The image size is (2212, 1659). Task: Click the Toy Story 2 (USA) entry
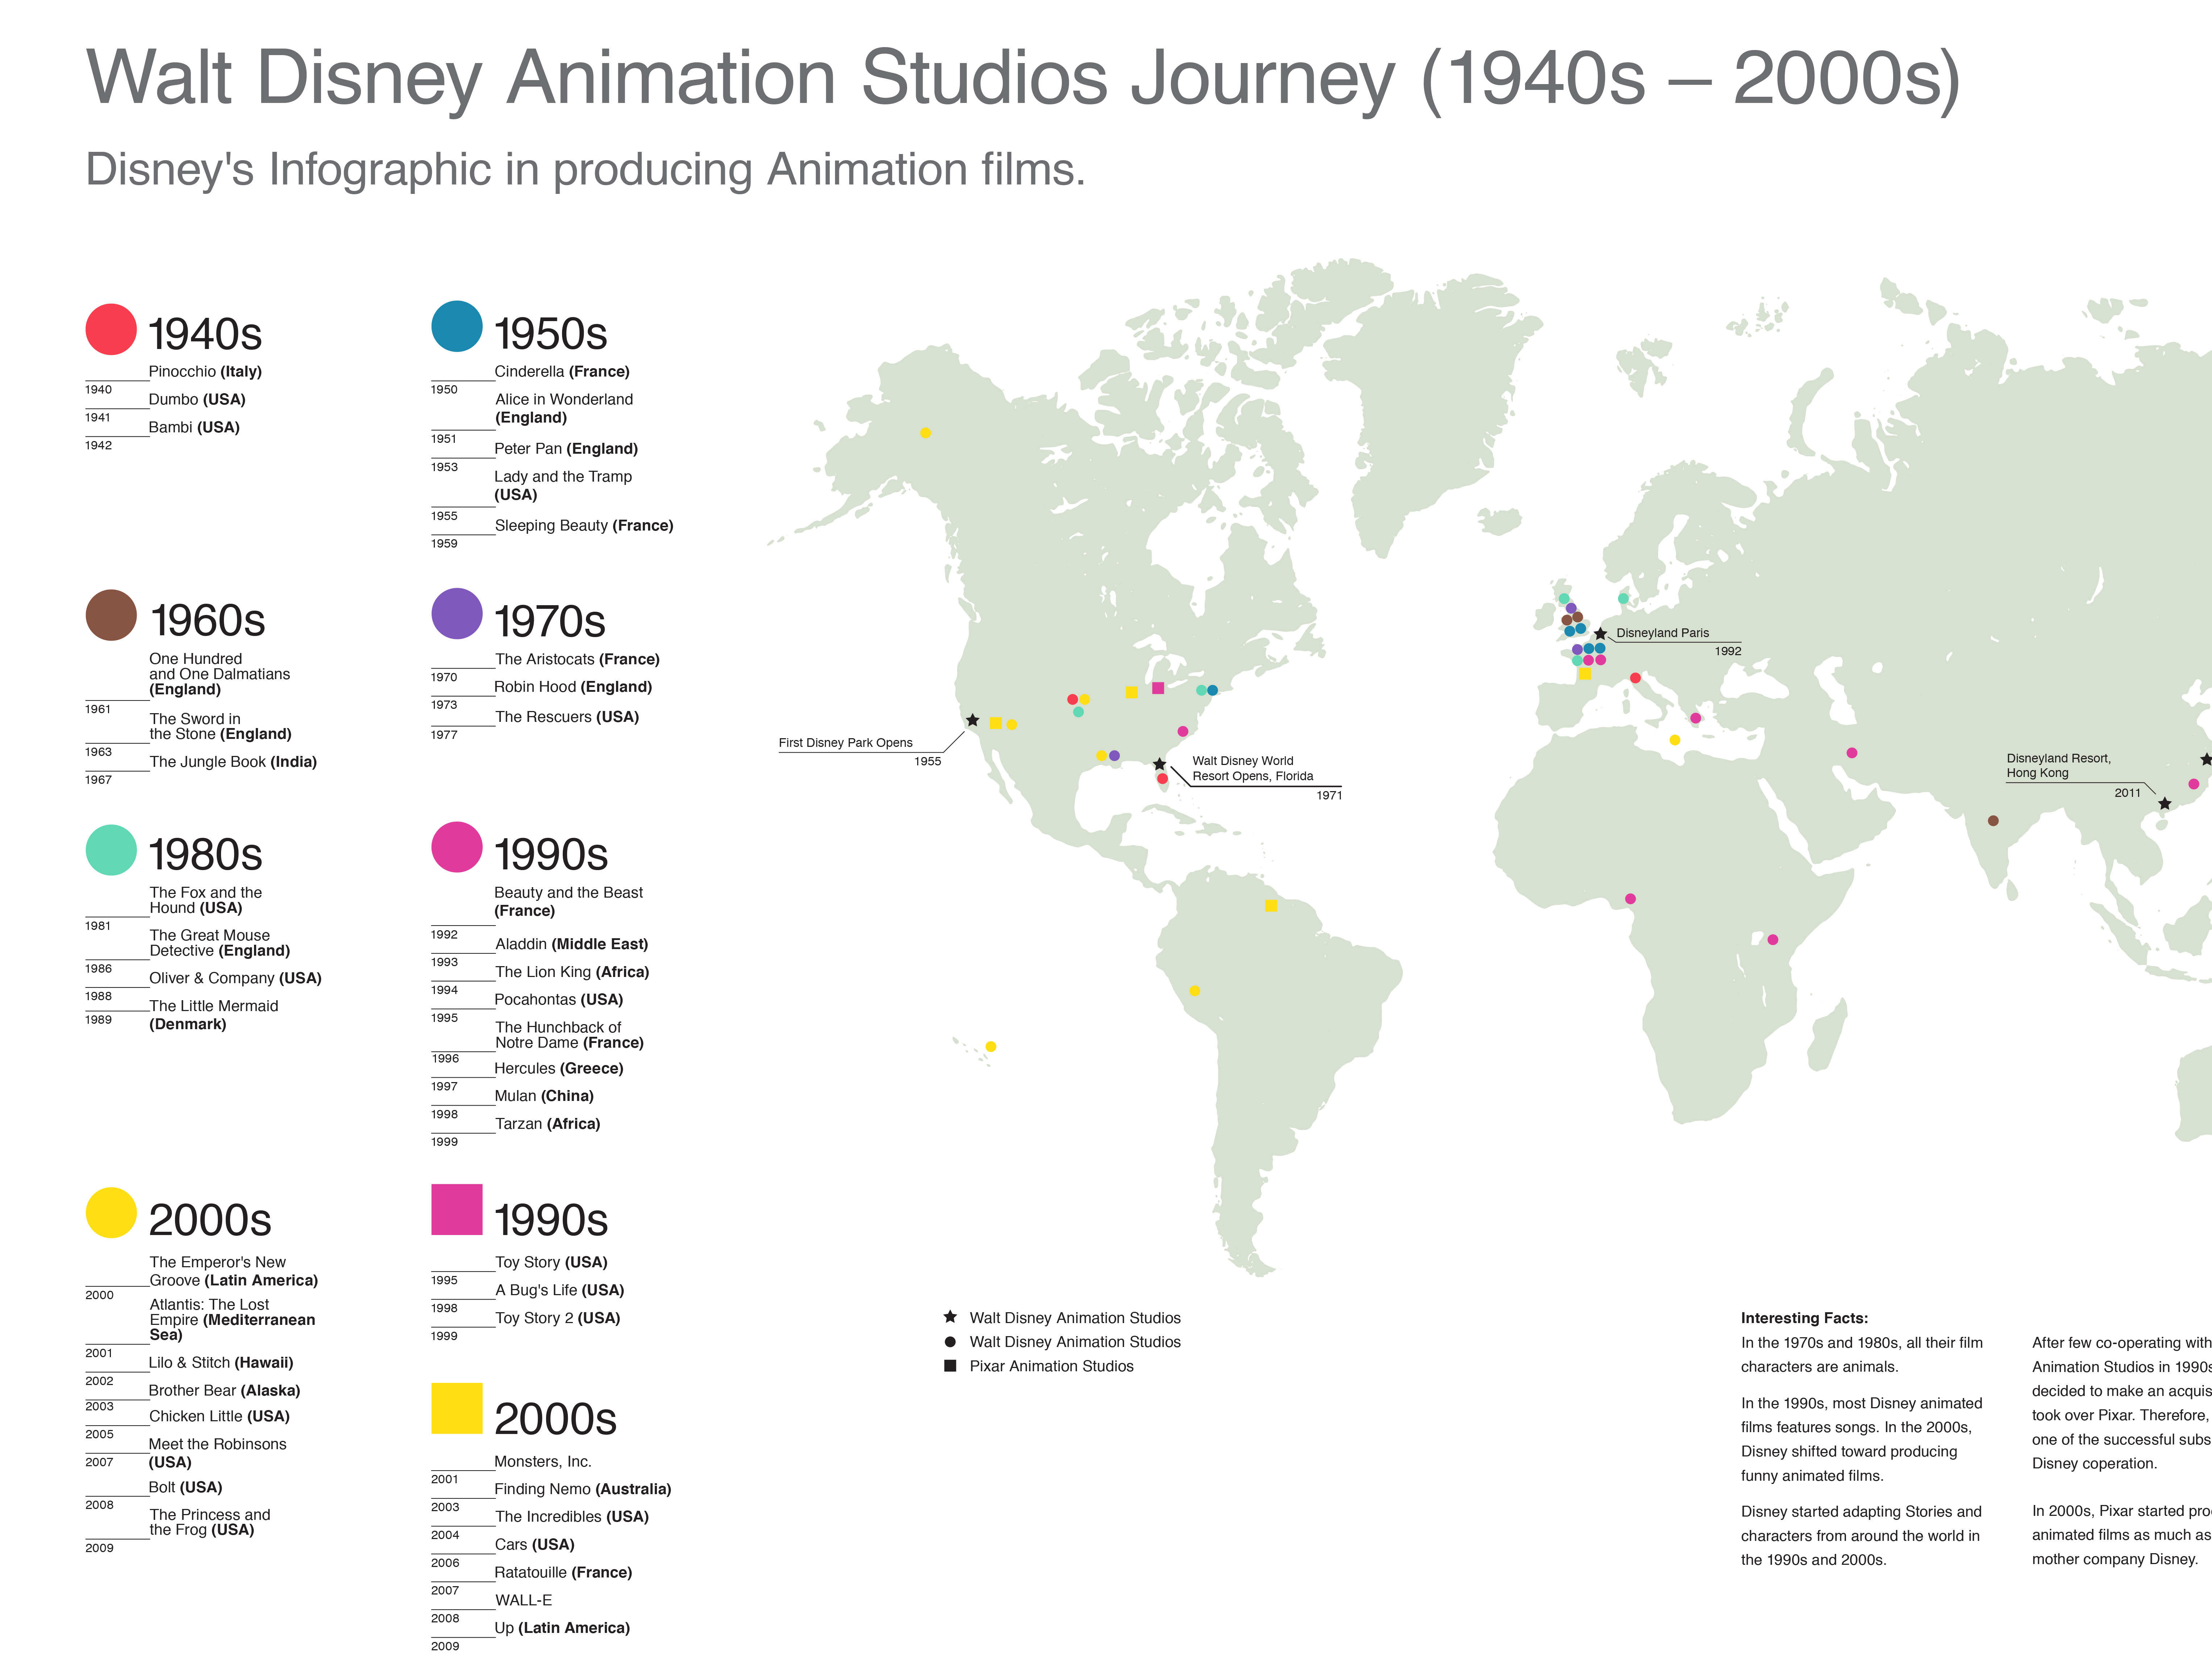558,1318
